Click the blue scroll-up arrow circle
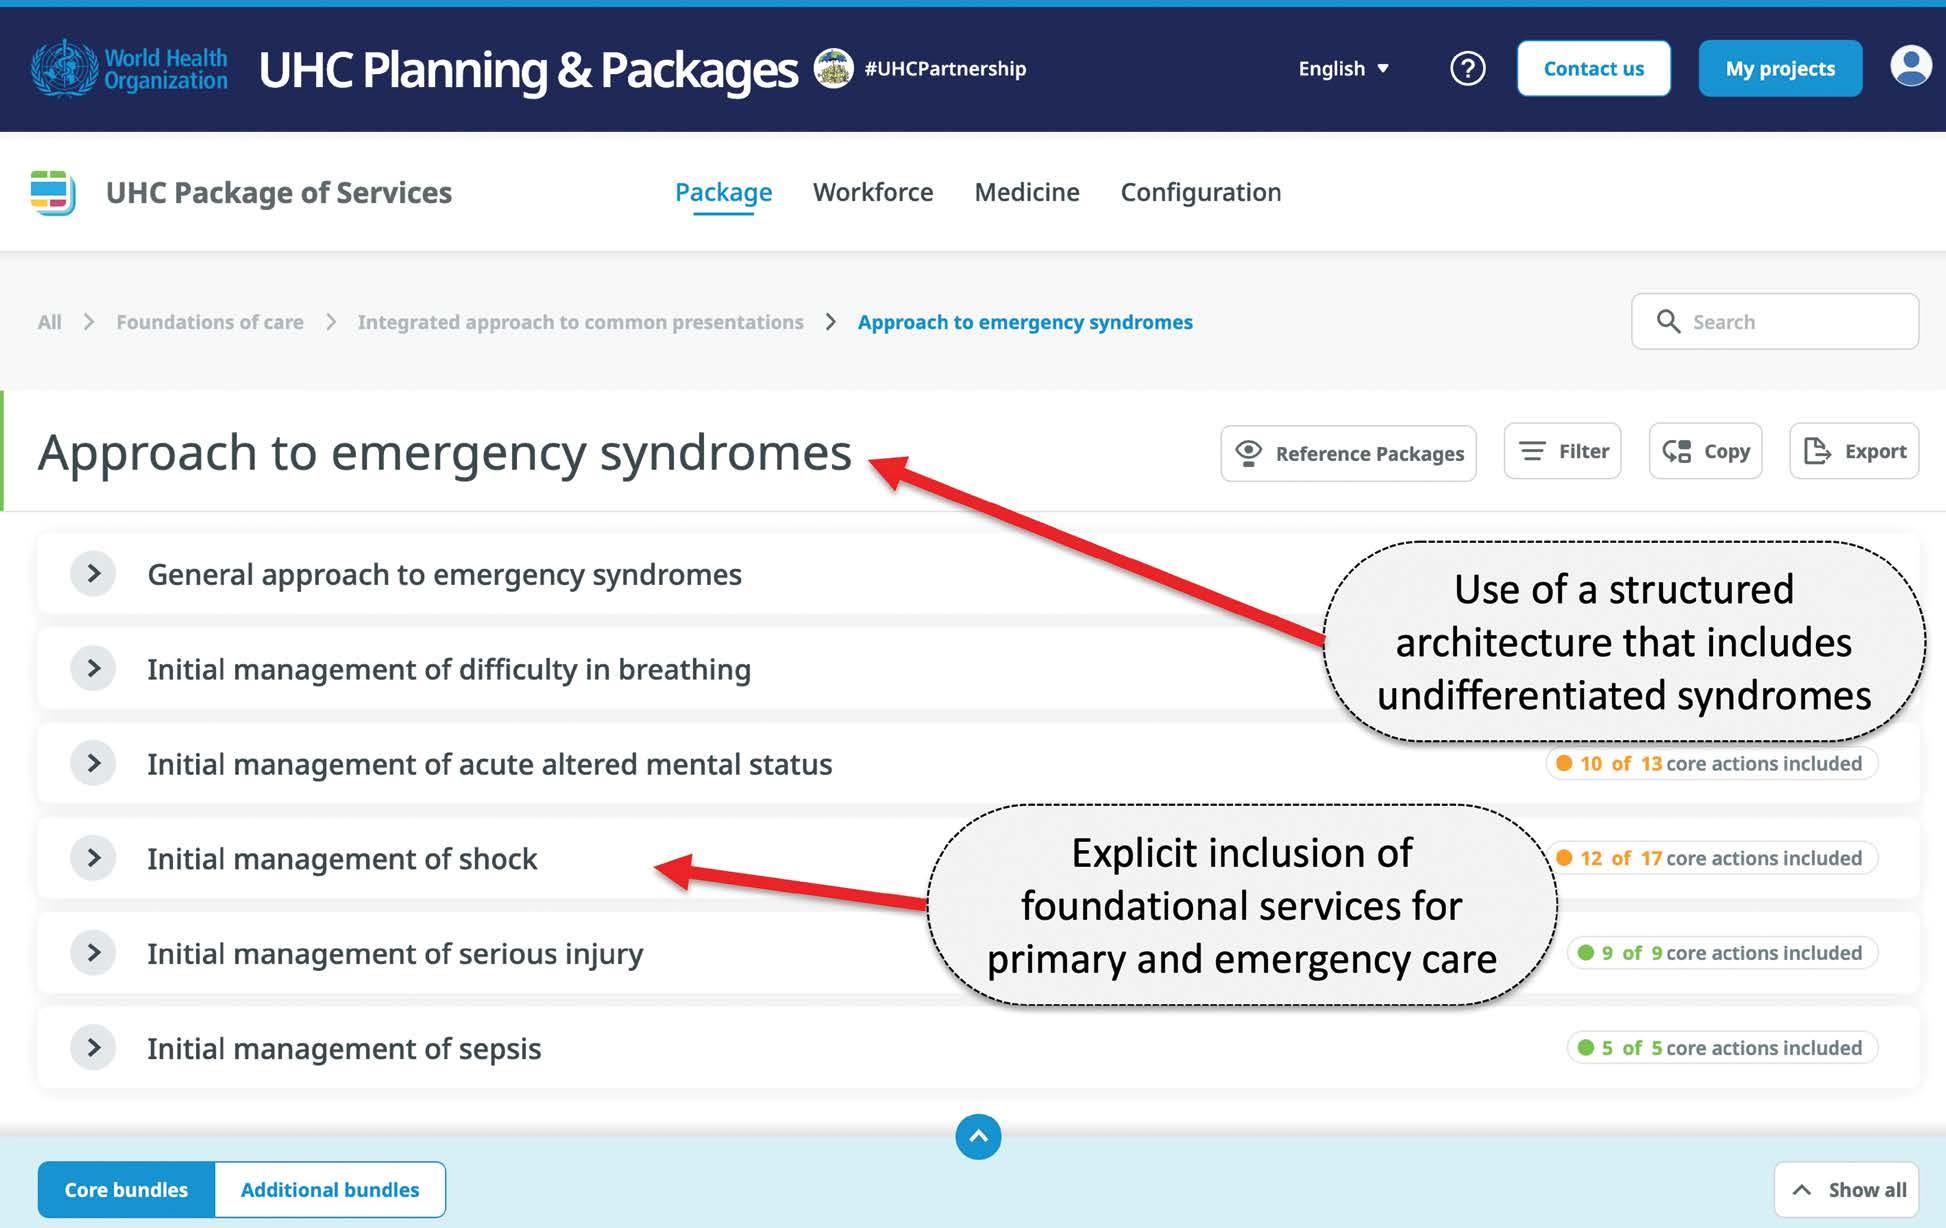 [x=978, y=1137]
